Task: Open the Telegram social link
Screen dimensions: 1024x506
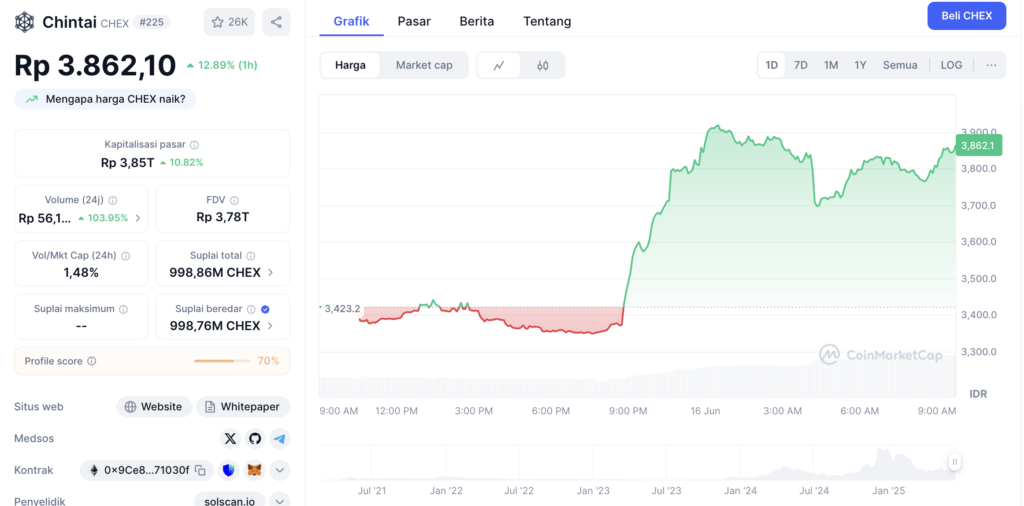Action: click(280, 439)
